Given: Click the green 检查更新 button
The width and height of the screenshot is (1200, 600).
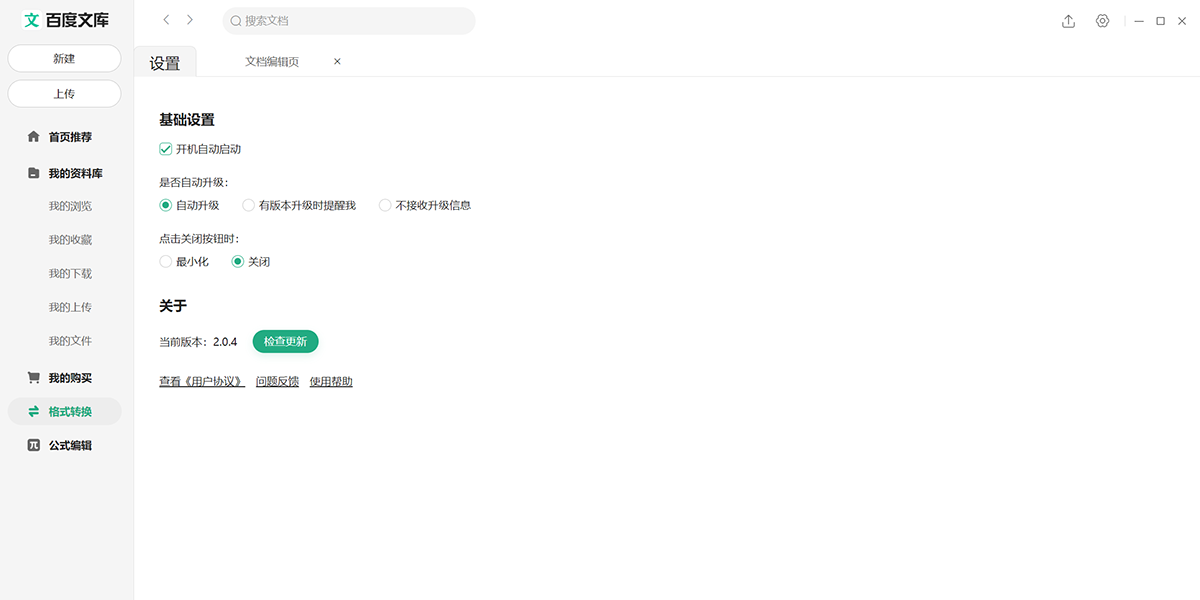Looking at the screenshot, I should coord(285,342).
